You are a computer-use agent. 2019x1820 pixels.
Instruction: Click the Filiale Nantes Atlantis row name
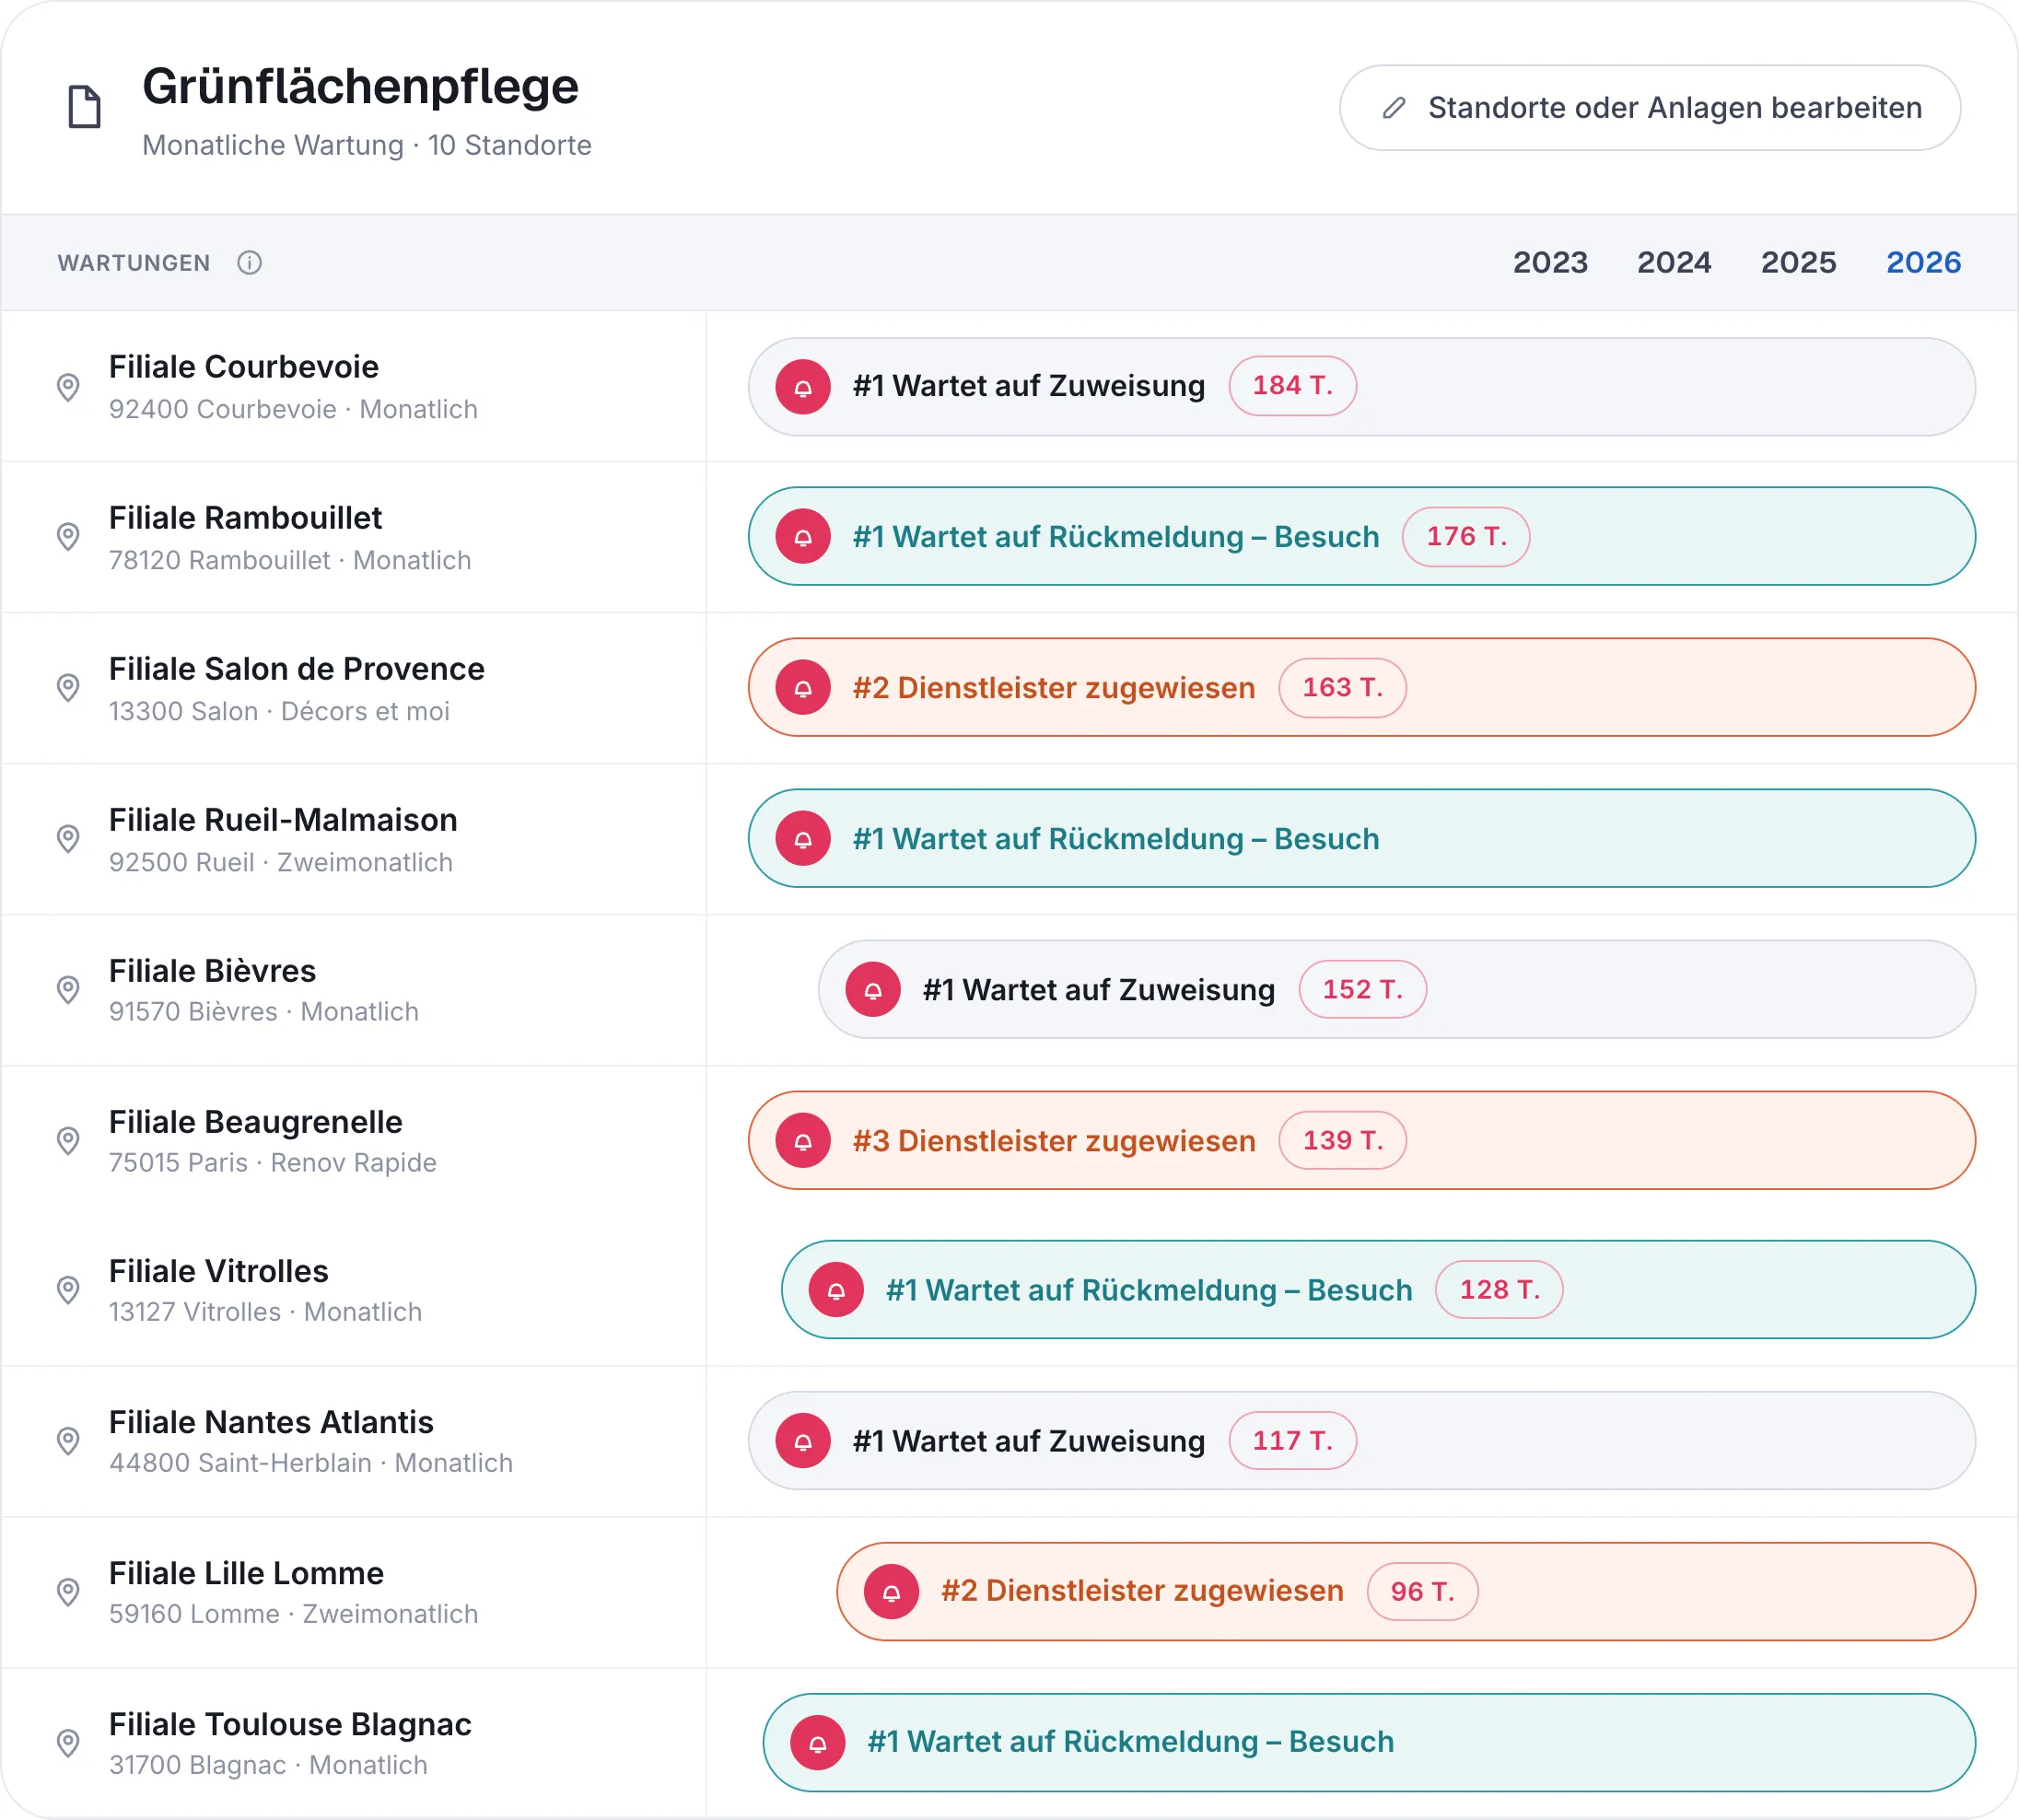coord(271,1423)
